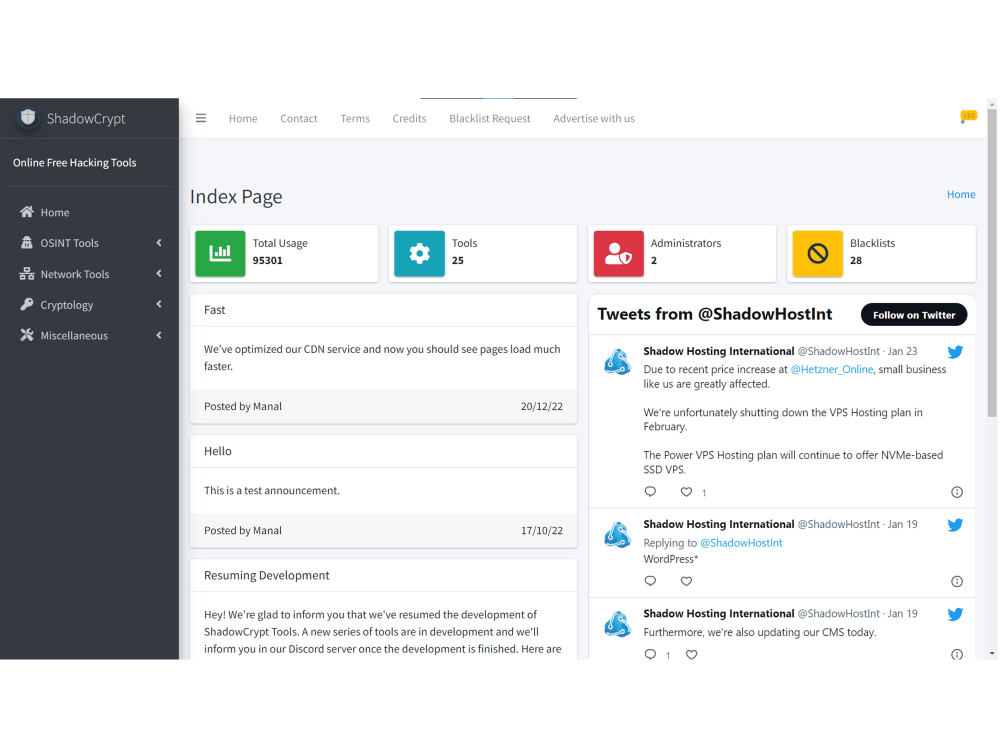Image resolution: width=1000 pixels, height=750 pixels.
Task: Click the teal Tools gear icon
Action: click(x=419, y=253)
